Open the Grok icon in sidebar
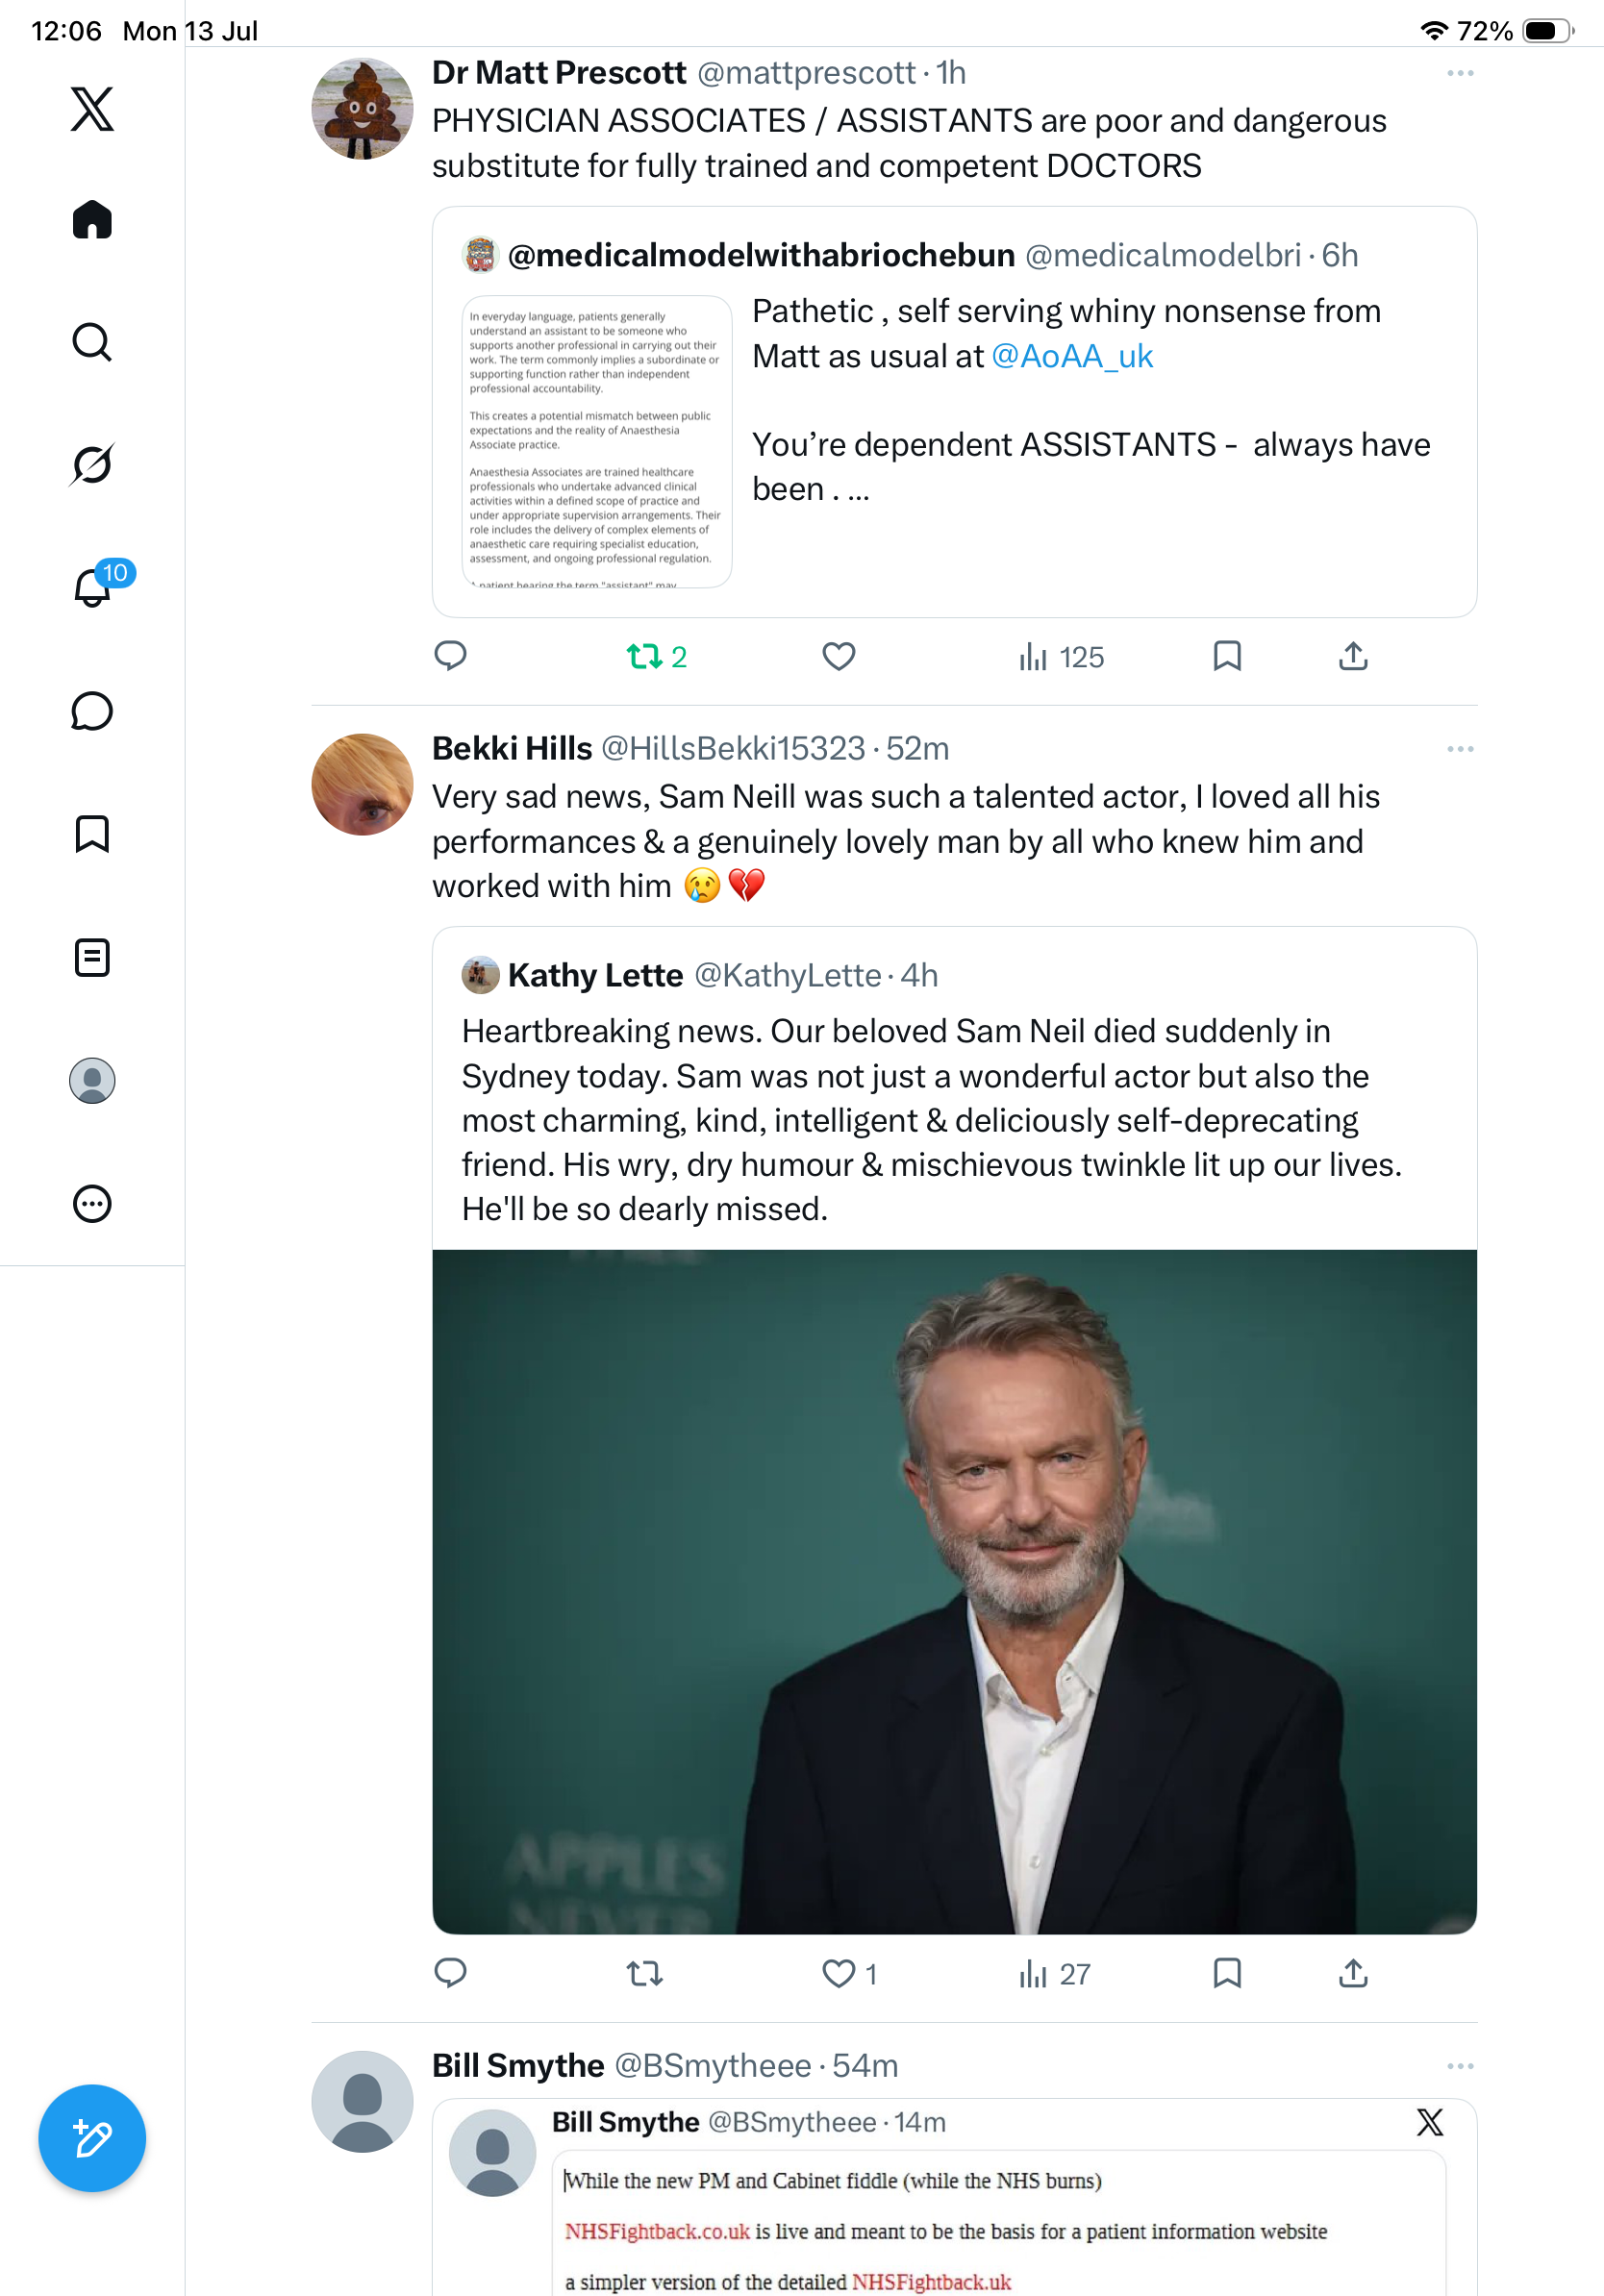The width and height of the screenshot is (1604, 2296). (x=92, y=464)
